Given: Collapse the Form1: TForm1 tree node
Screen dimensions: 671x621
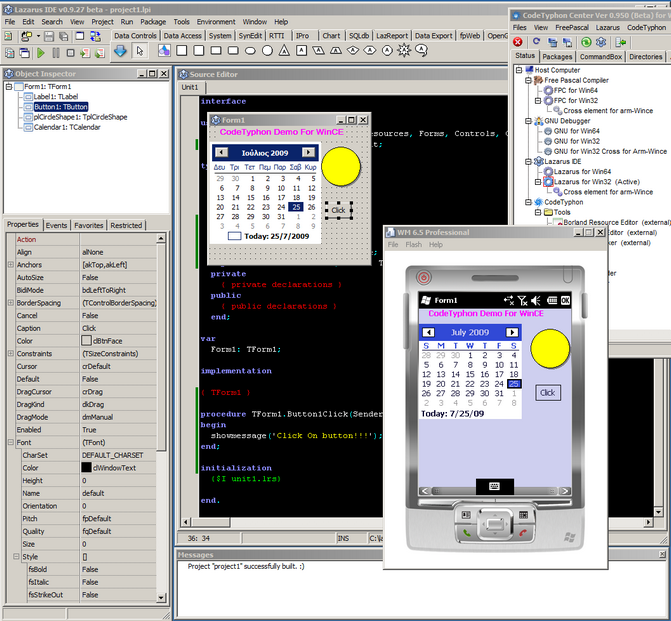Looking at the screenshot, I should (x=9, y=86).
